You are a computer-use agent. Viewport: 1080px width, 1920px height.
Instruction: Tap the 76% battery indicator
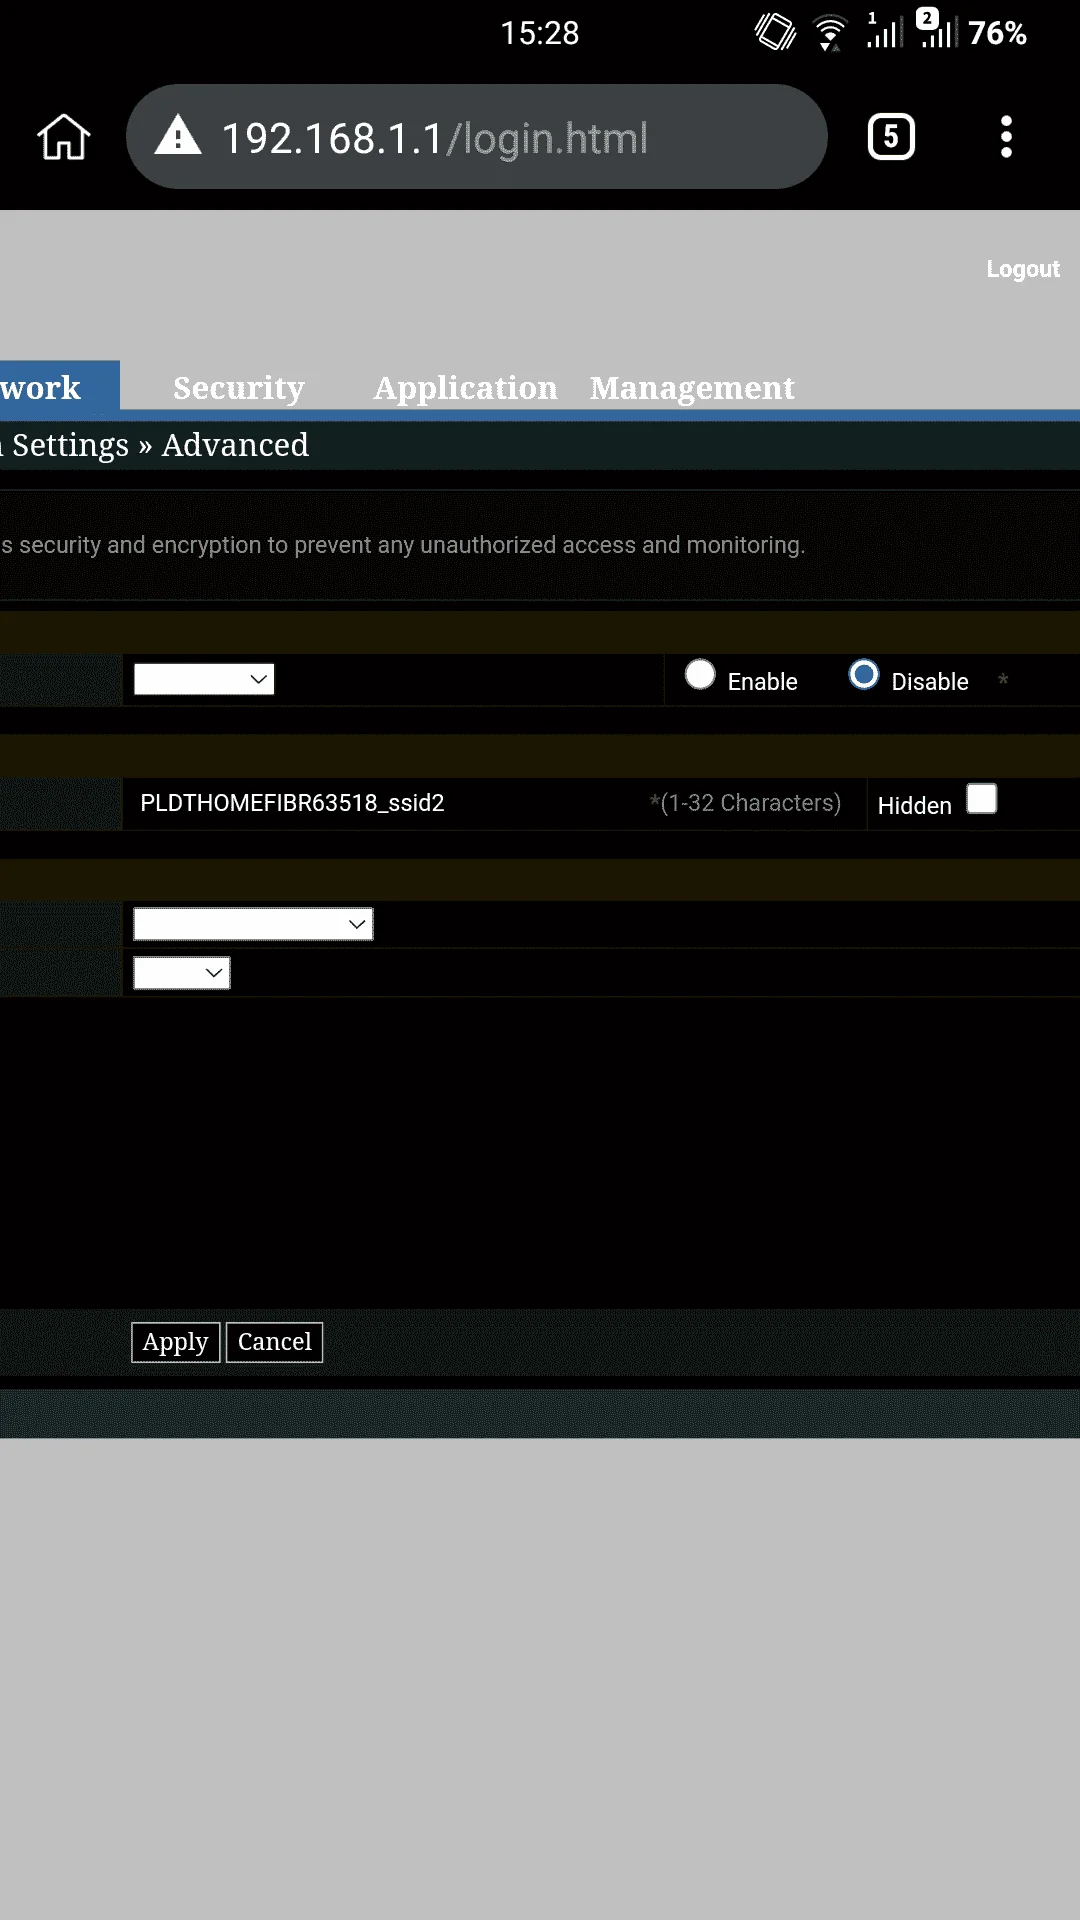coord(998,33)
